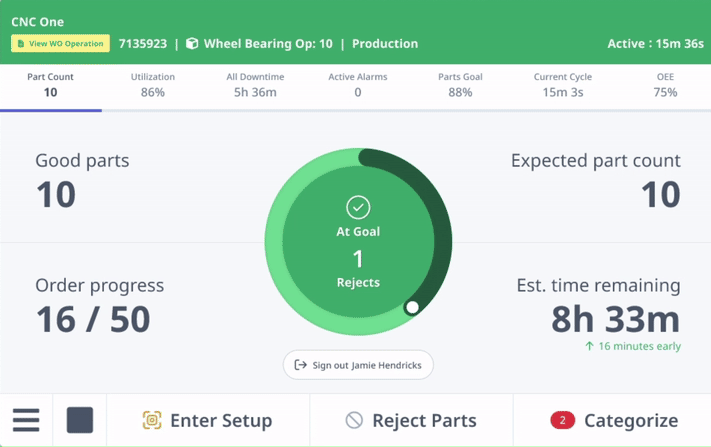The image size is (711, 447).
Task: Open the Current Cycle tab
Action: point(563,85)
